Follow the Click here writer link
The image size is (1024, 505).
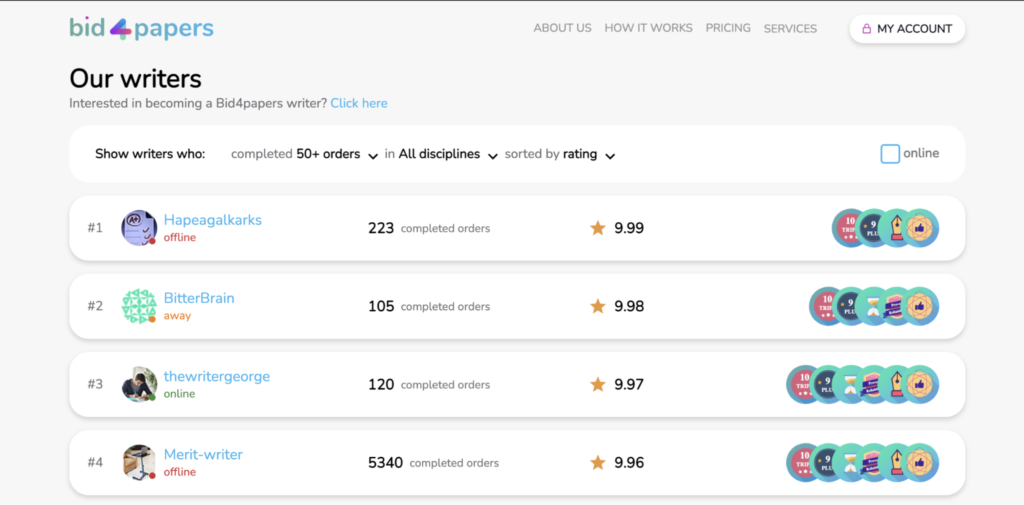tap(359, 103)
